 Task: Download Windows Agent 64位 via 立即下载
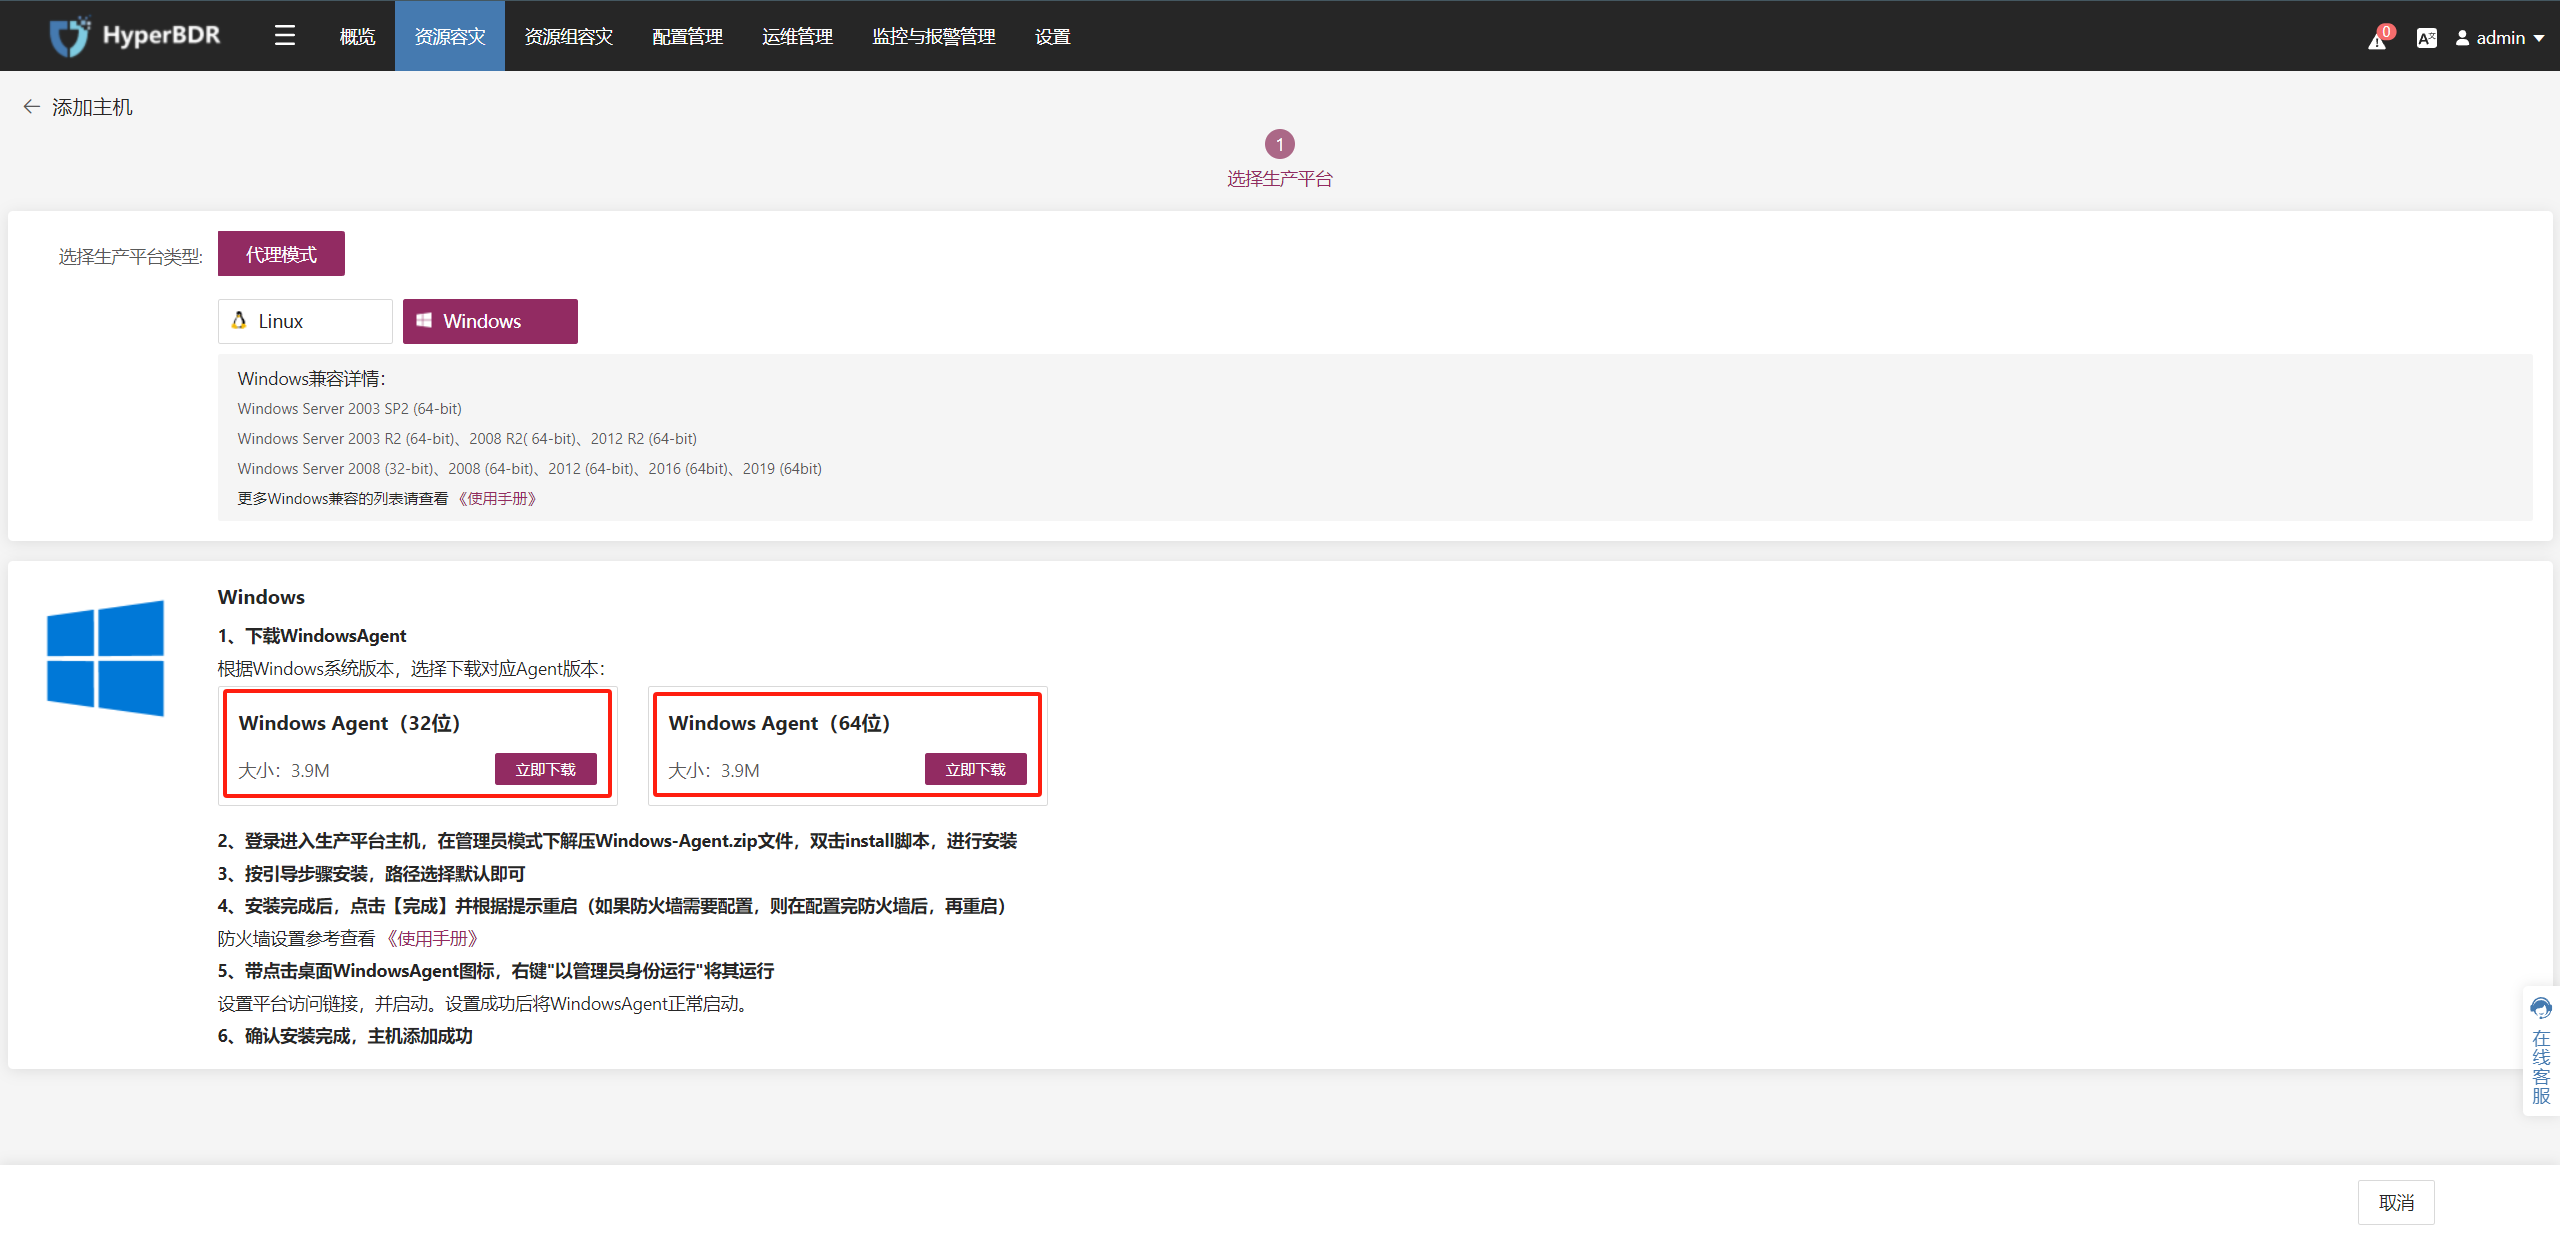click(976, 769)
